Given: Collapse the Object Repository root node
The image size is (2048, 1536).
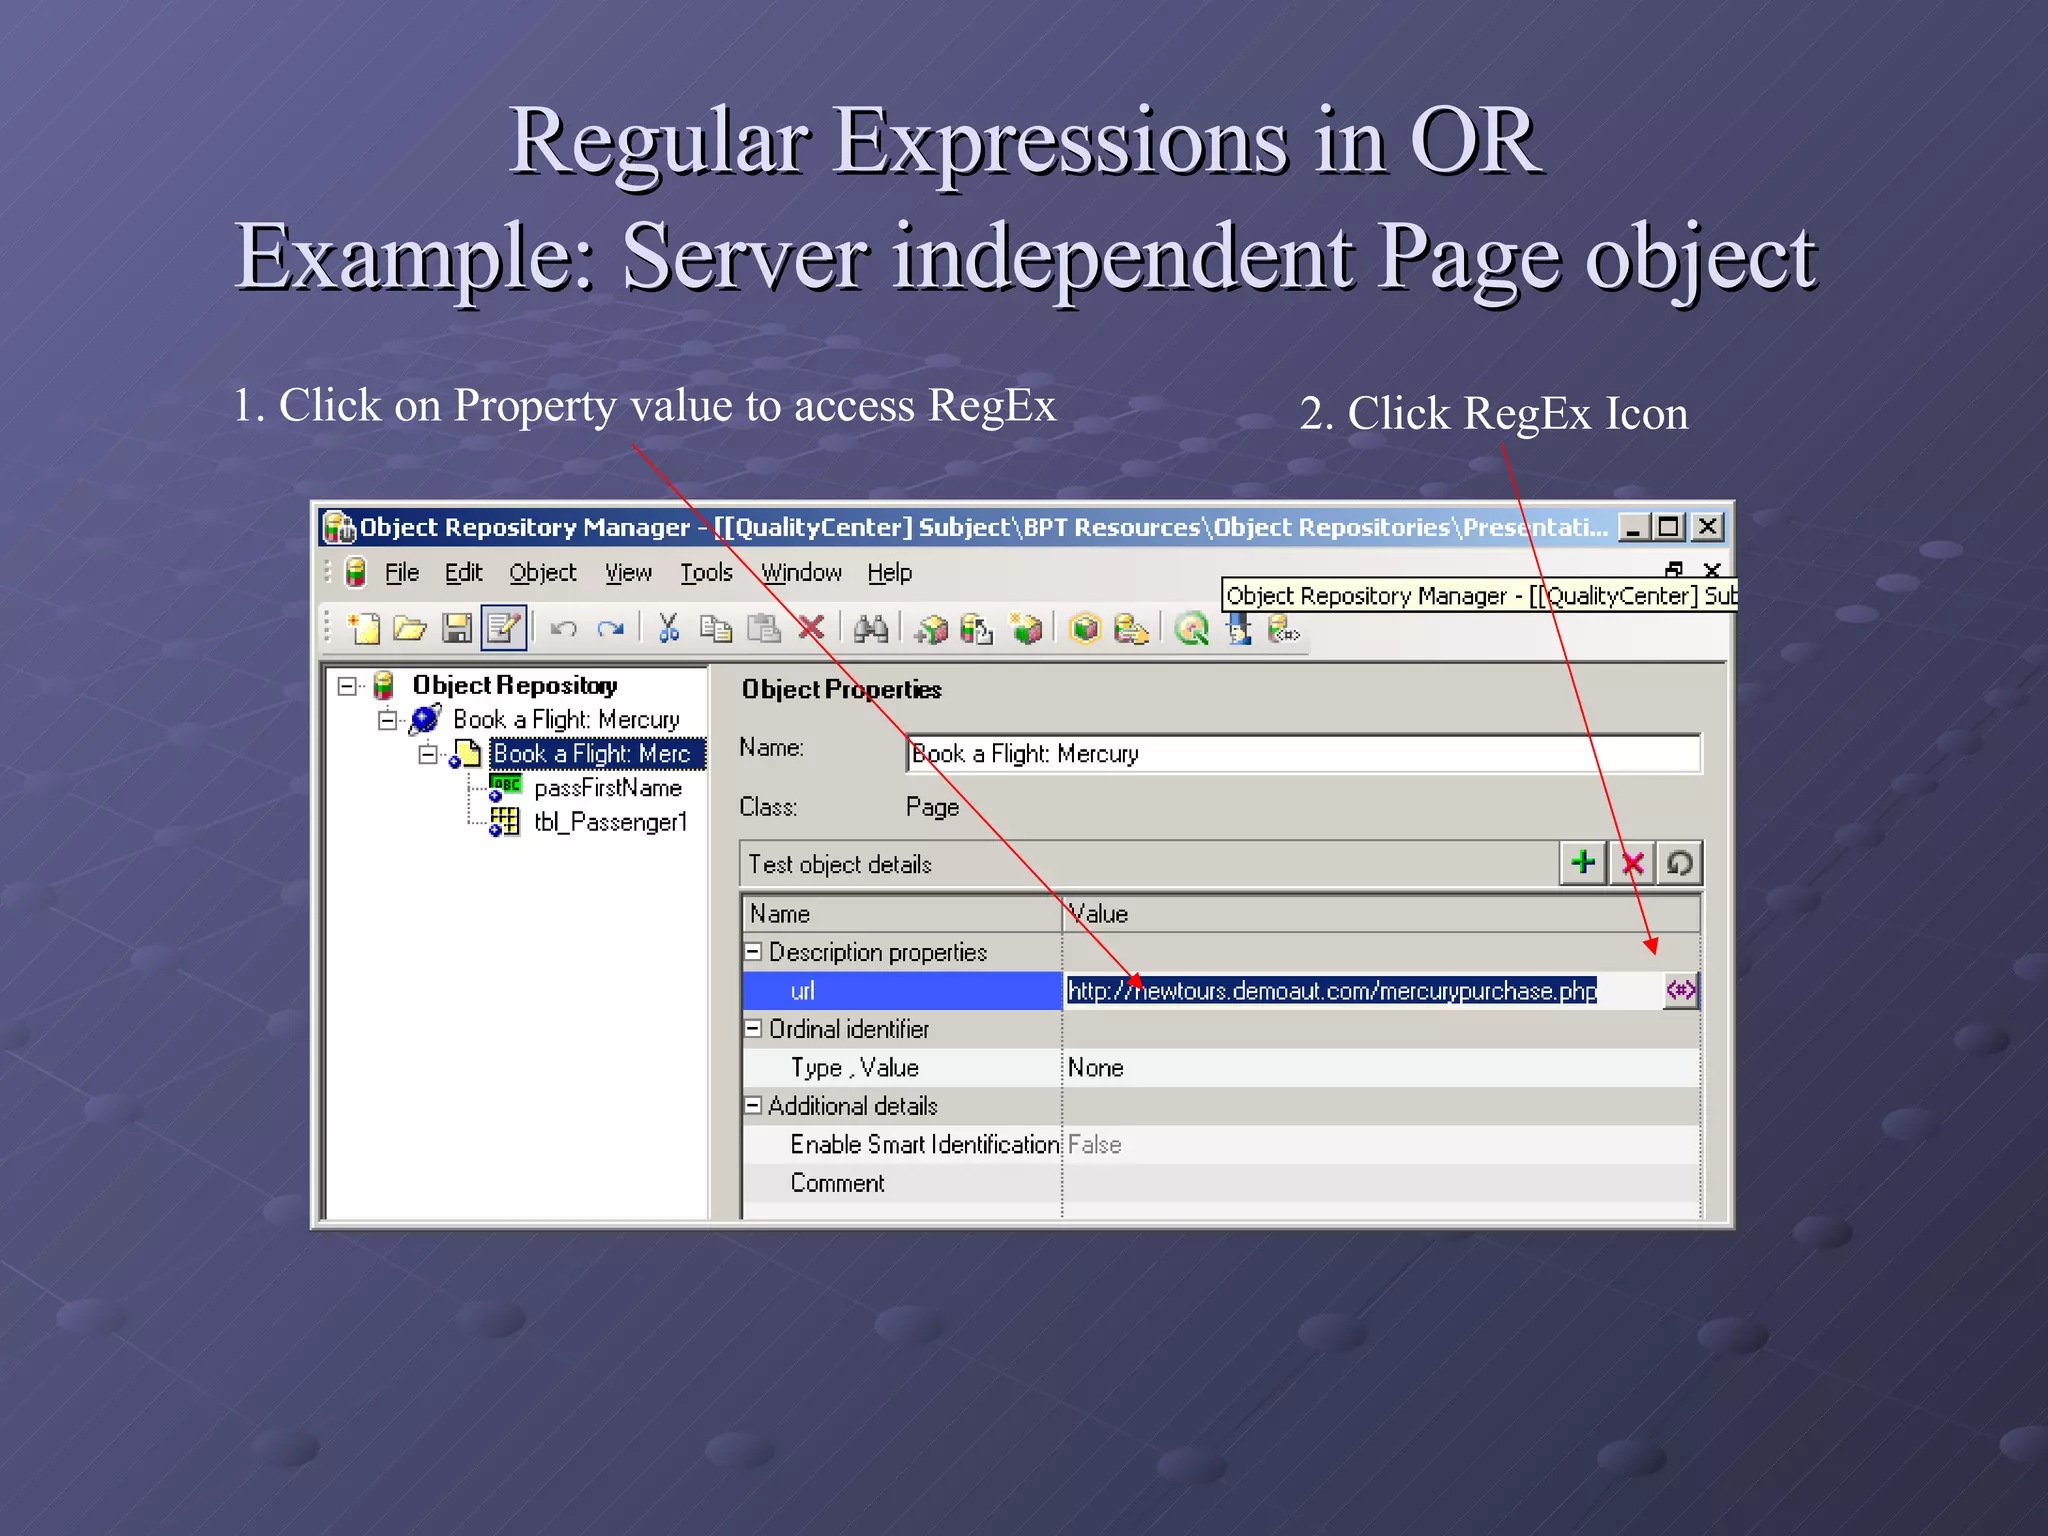Looking at the screenshot, I should [347, 686].
